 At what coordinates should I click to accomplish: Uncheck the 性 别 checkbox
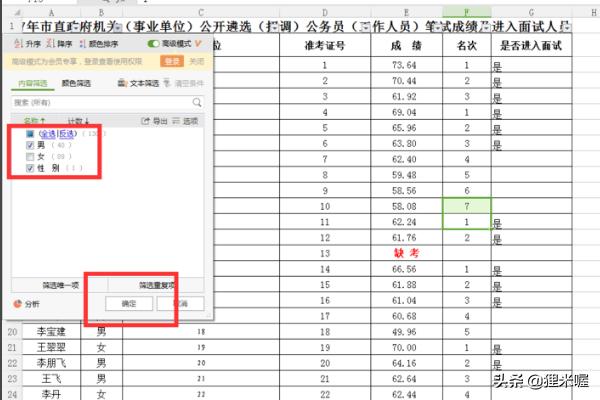click(x=30, y=168)
